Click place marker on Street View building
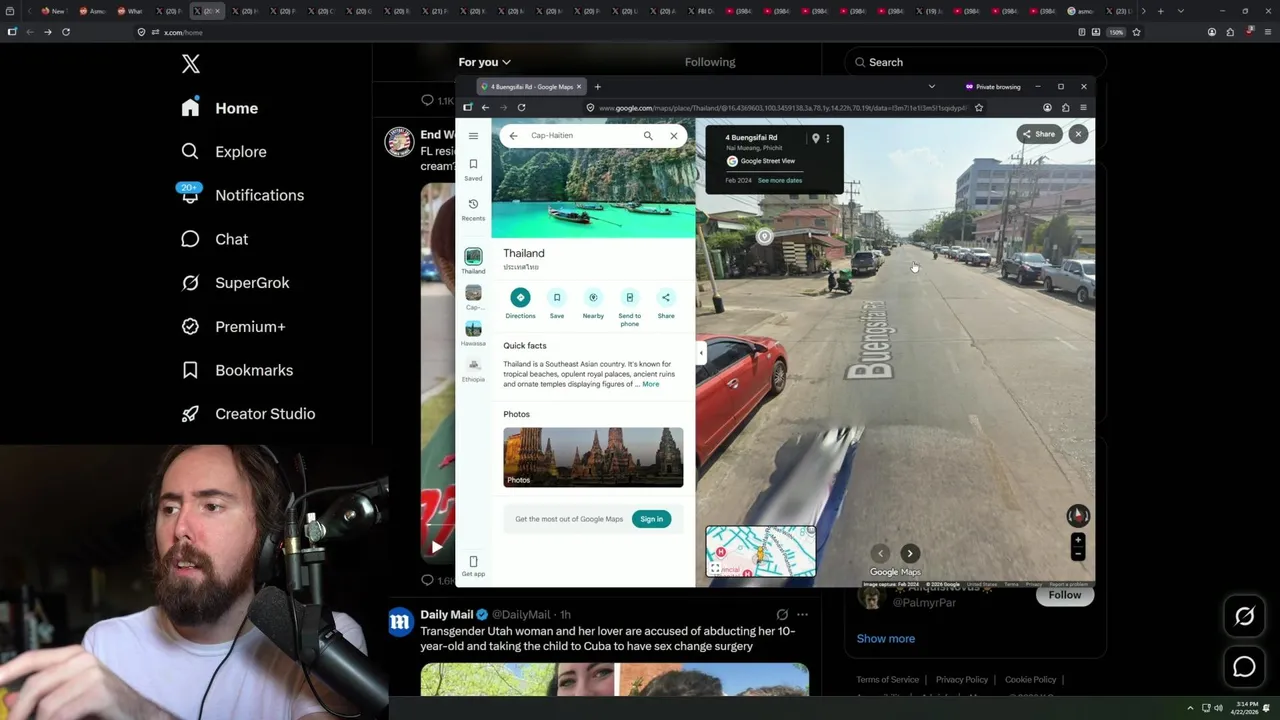The height and width of the screenshot is (720, 1280). (764, 237)
